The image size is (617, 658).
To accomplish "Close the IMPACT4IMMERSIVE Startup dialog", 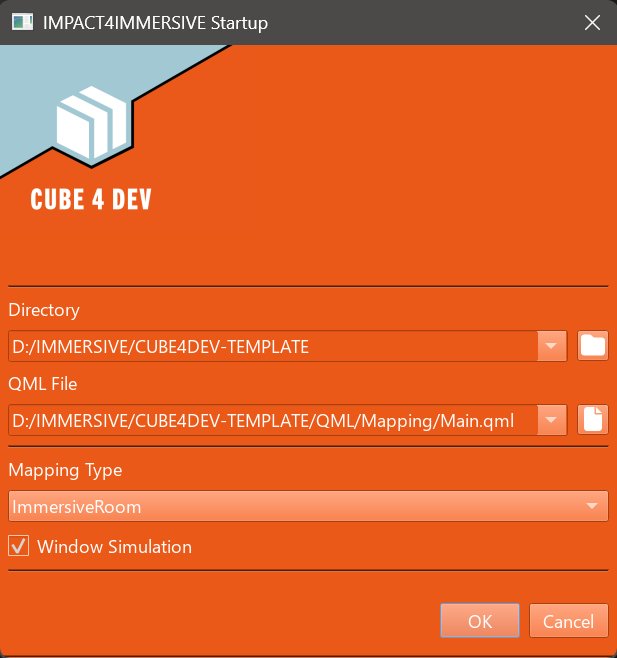I will click(593, 22).
